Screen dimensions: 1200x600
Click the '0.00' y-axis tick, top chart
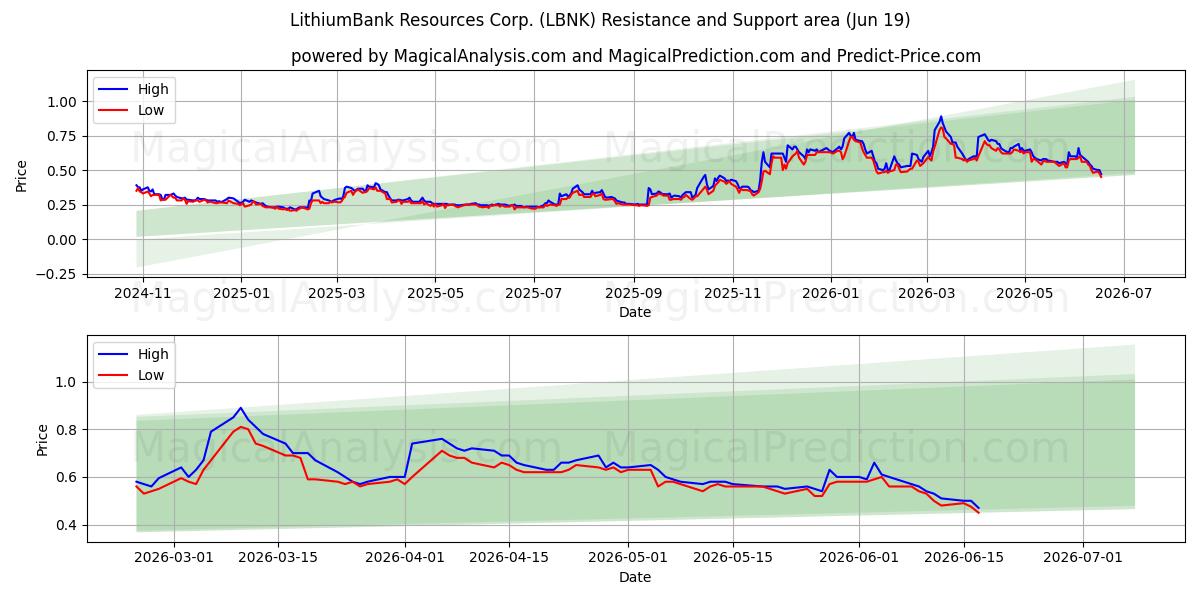coord(63,240)
